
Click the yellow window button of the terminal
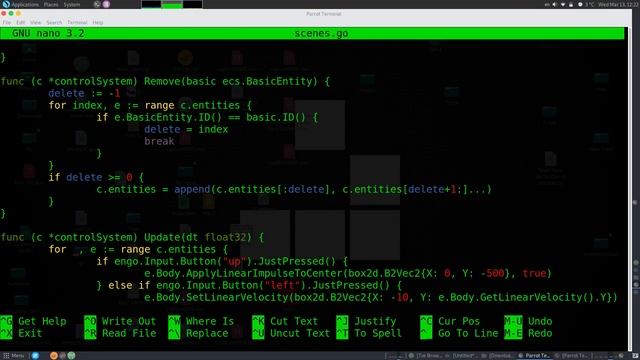(18, 13)
